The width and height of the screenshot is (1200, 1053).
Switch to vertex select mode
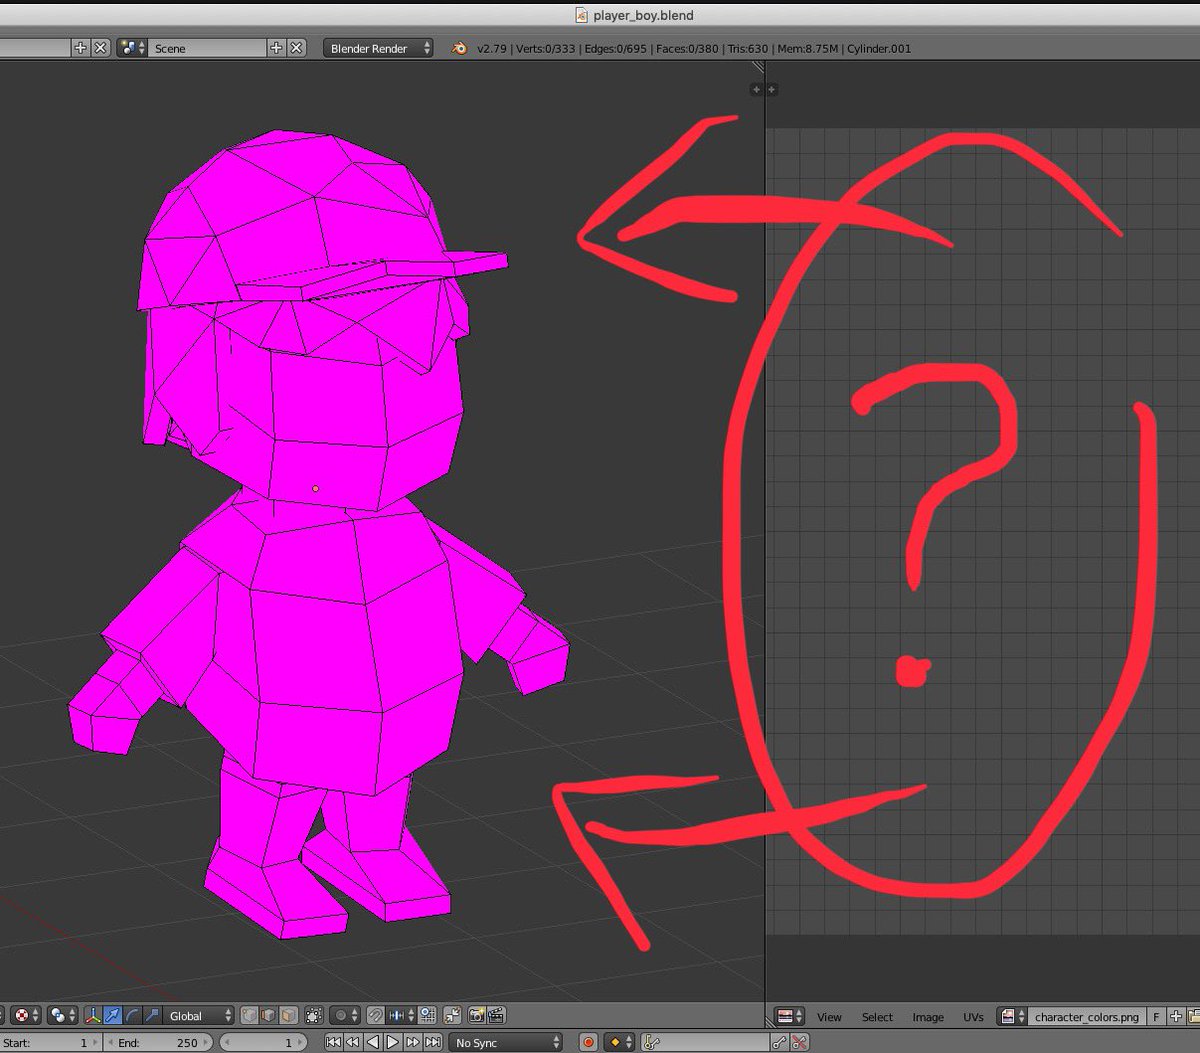[x=249, y=1016]
